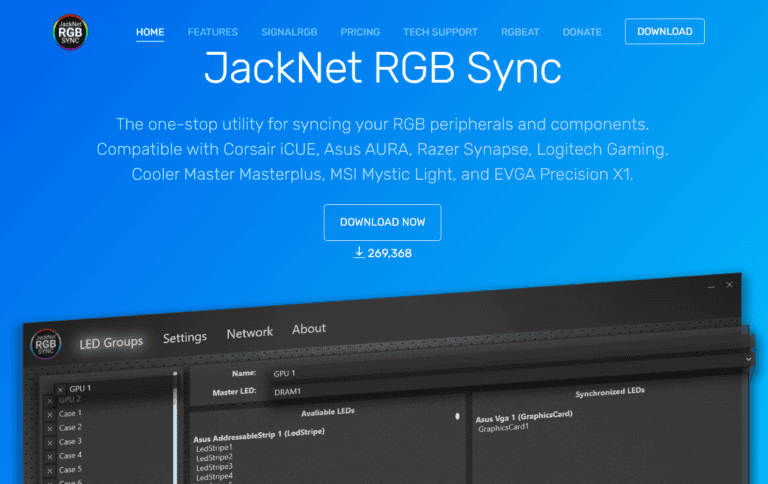The width and height of the screenshot is (768, 484).
Task: Open the RGBEAT nav link
Action: point(520,32)
